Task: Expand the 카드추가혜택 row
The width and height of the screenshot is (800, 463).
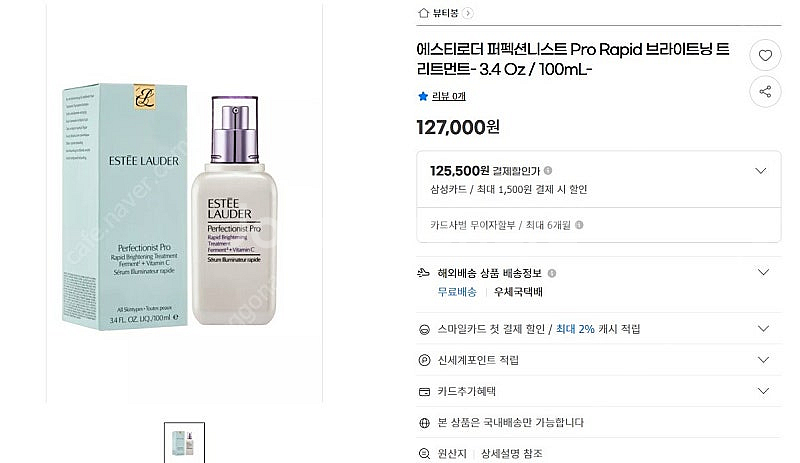Action: click(763, 391)
